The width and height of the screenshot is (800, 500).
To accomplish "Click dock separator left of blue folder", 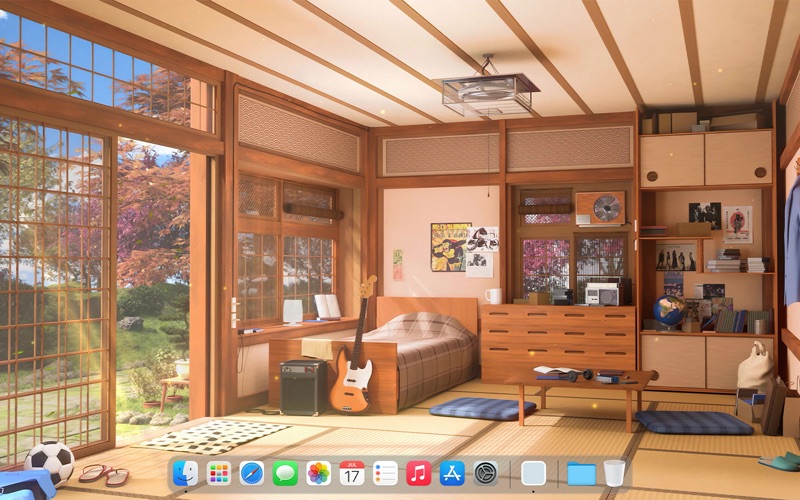I will (x=557, y=473).
